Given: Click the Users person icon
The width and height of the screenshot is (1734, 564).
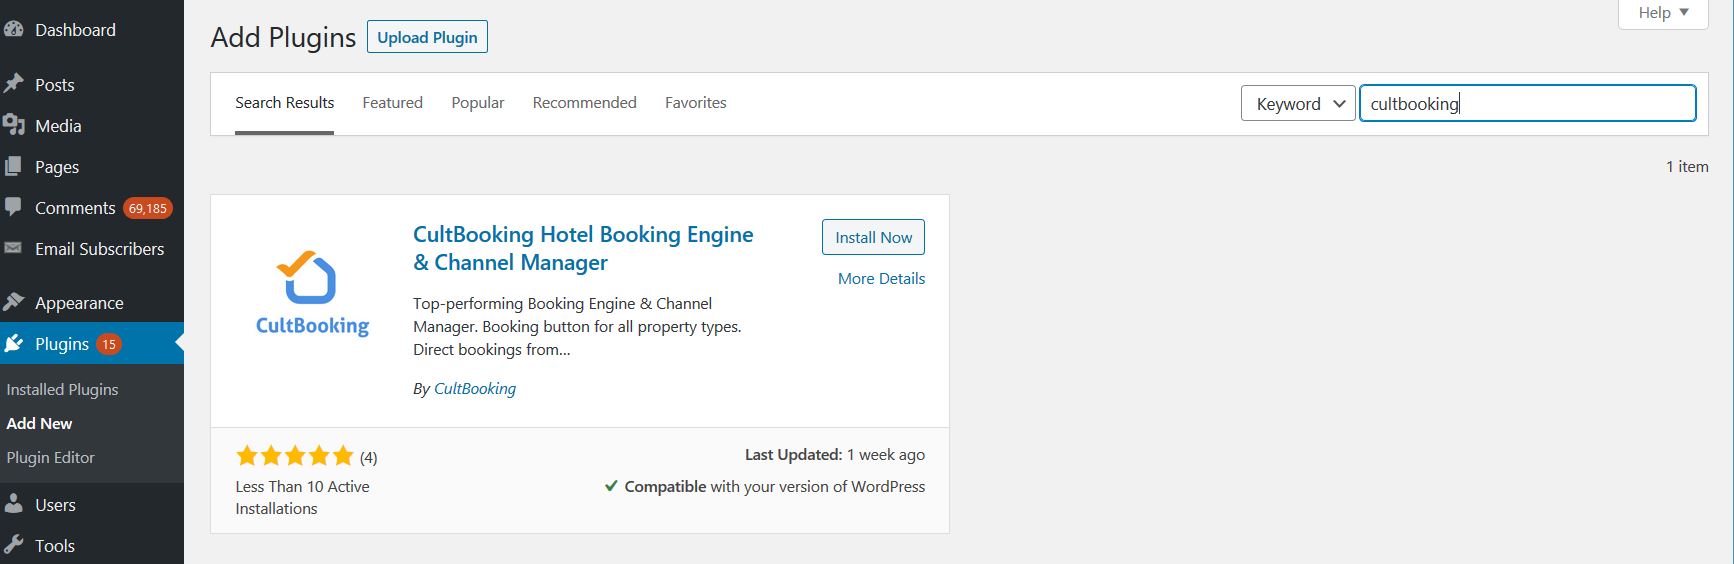Looking at the screenshot, I should click(x=13, y=504).
